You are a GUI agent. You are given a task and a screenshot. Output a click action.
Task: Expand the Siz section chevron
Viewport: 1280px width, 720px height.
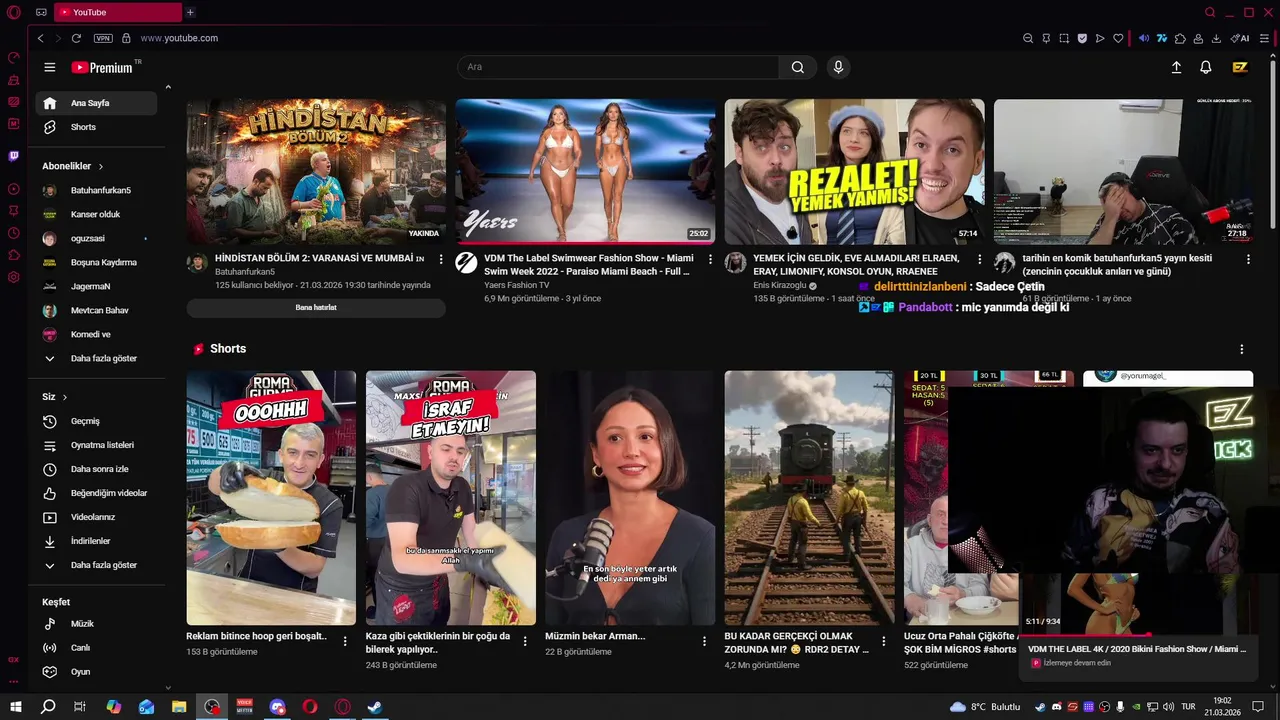(65, 397)
